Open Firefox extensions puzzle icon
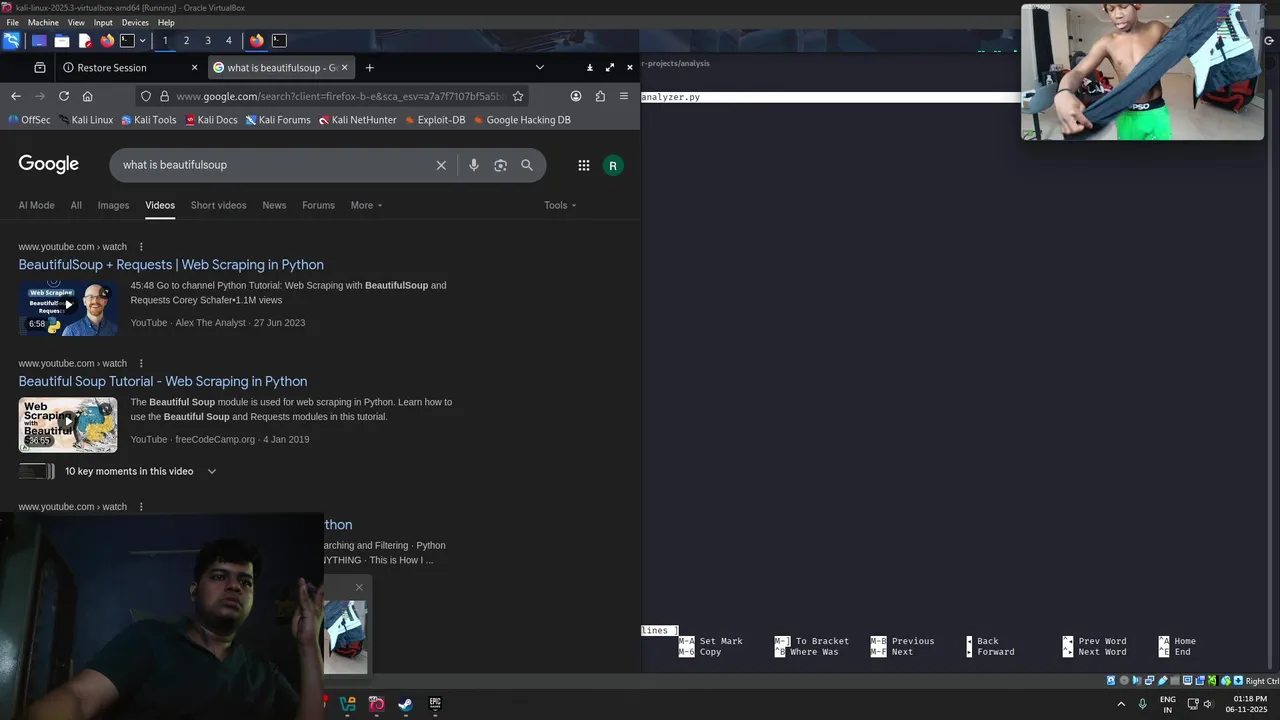This screenshot has width=1280, height=720. coord(600,96)
